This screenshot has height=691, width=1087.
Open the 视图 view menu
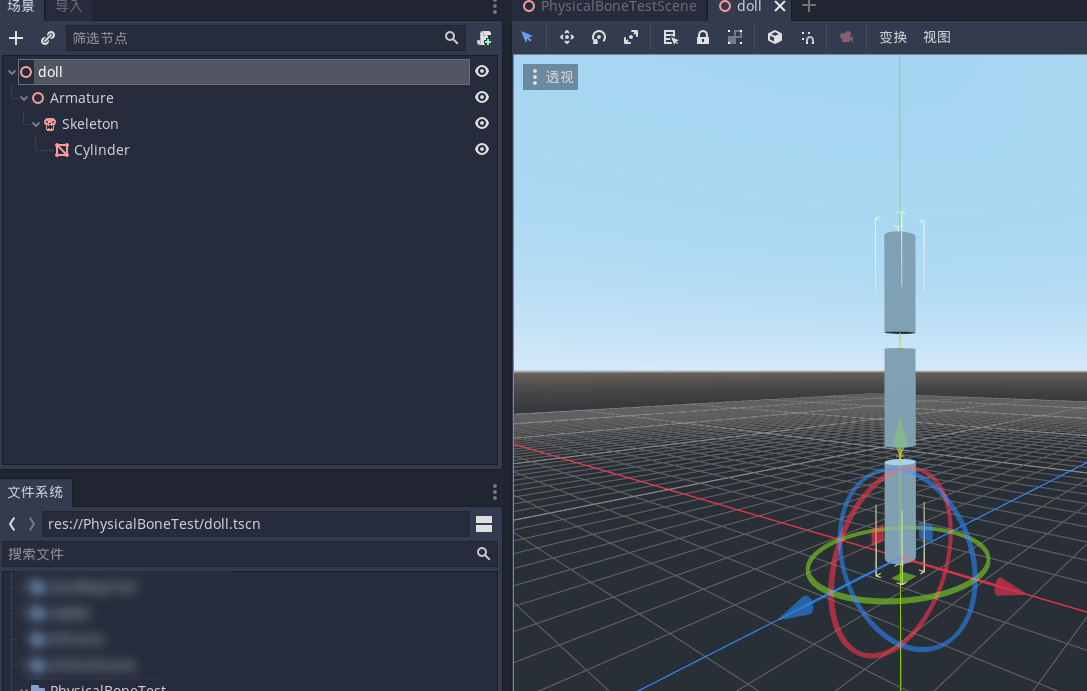tap(937, 37)
